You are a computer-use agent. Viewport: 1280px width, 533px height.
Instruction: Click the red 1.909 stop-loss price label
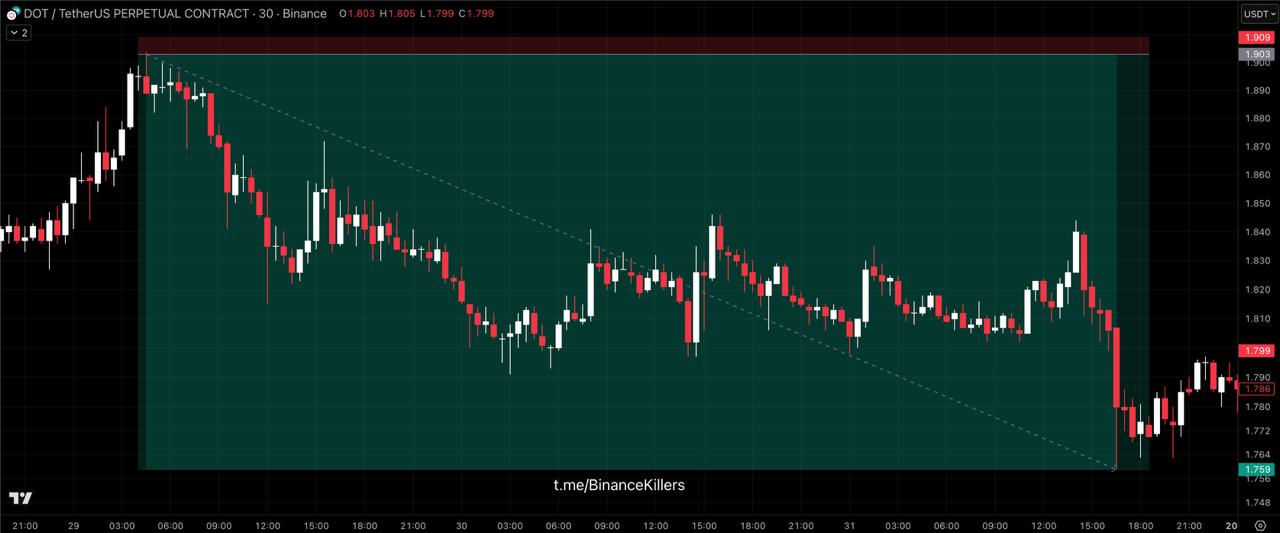(1257, 38)
